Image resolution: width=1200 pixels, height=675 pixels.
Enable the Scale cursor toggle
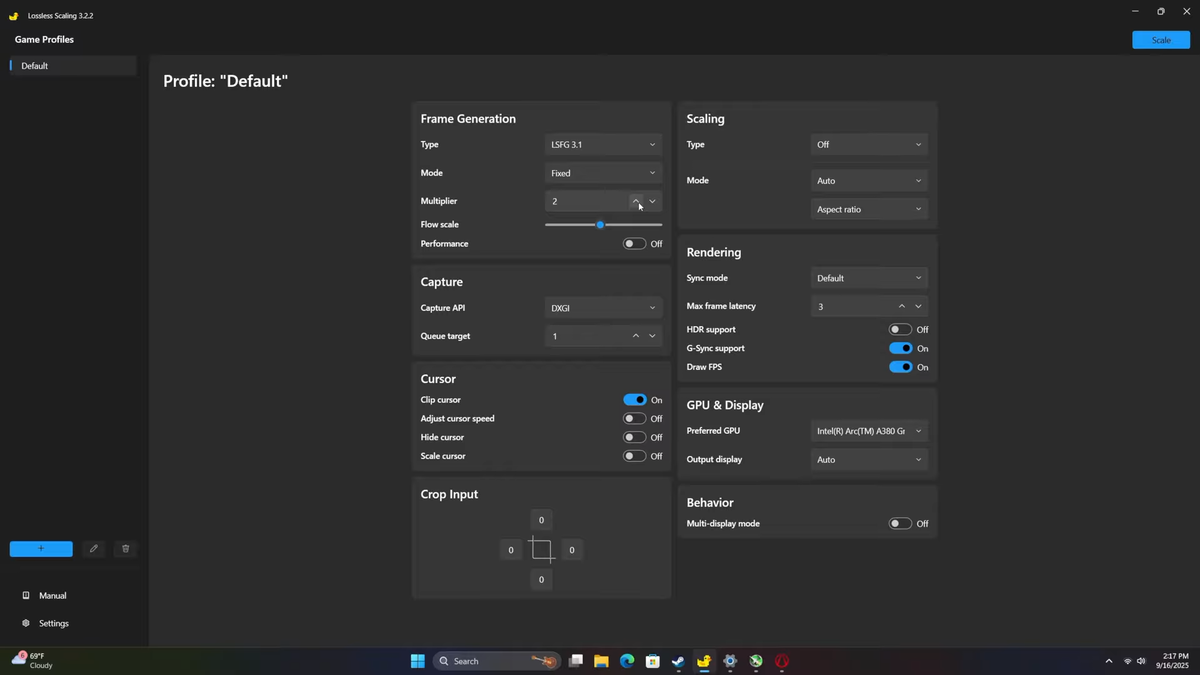634,456
